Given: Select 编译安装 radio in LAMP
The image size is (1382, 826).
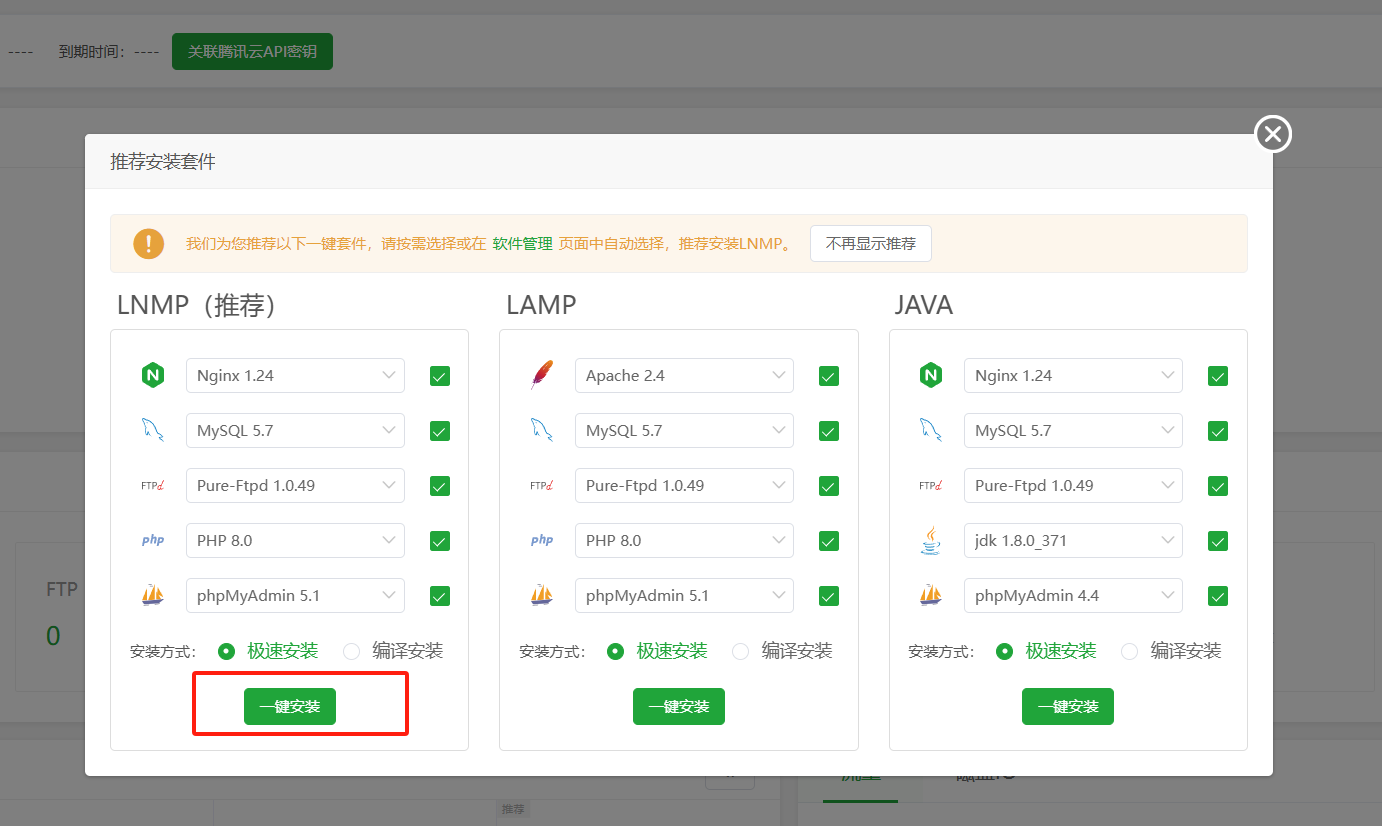Looking at the screenshot, I should (x=741, y=651).
